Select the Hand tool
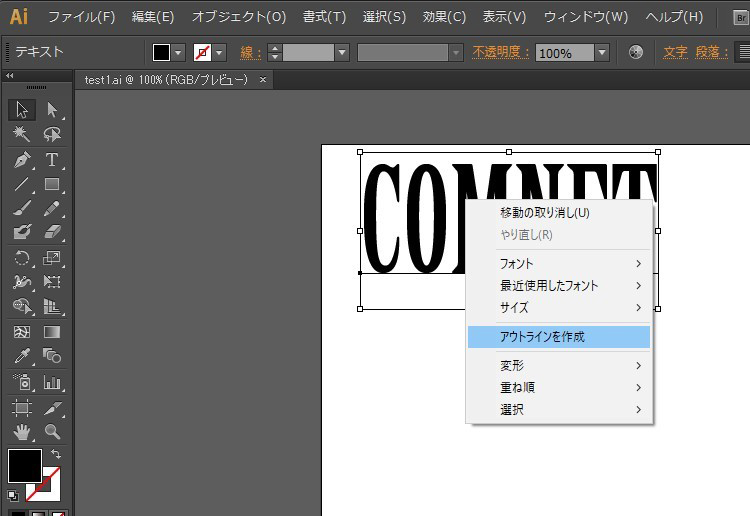750x516 pixels. 22,432
